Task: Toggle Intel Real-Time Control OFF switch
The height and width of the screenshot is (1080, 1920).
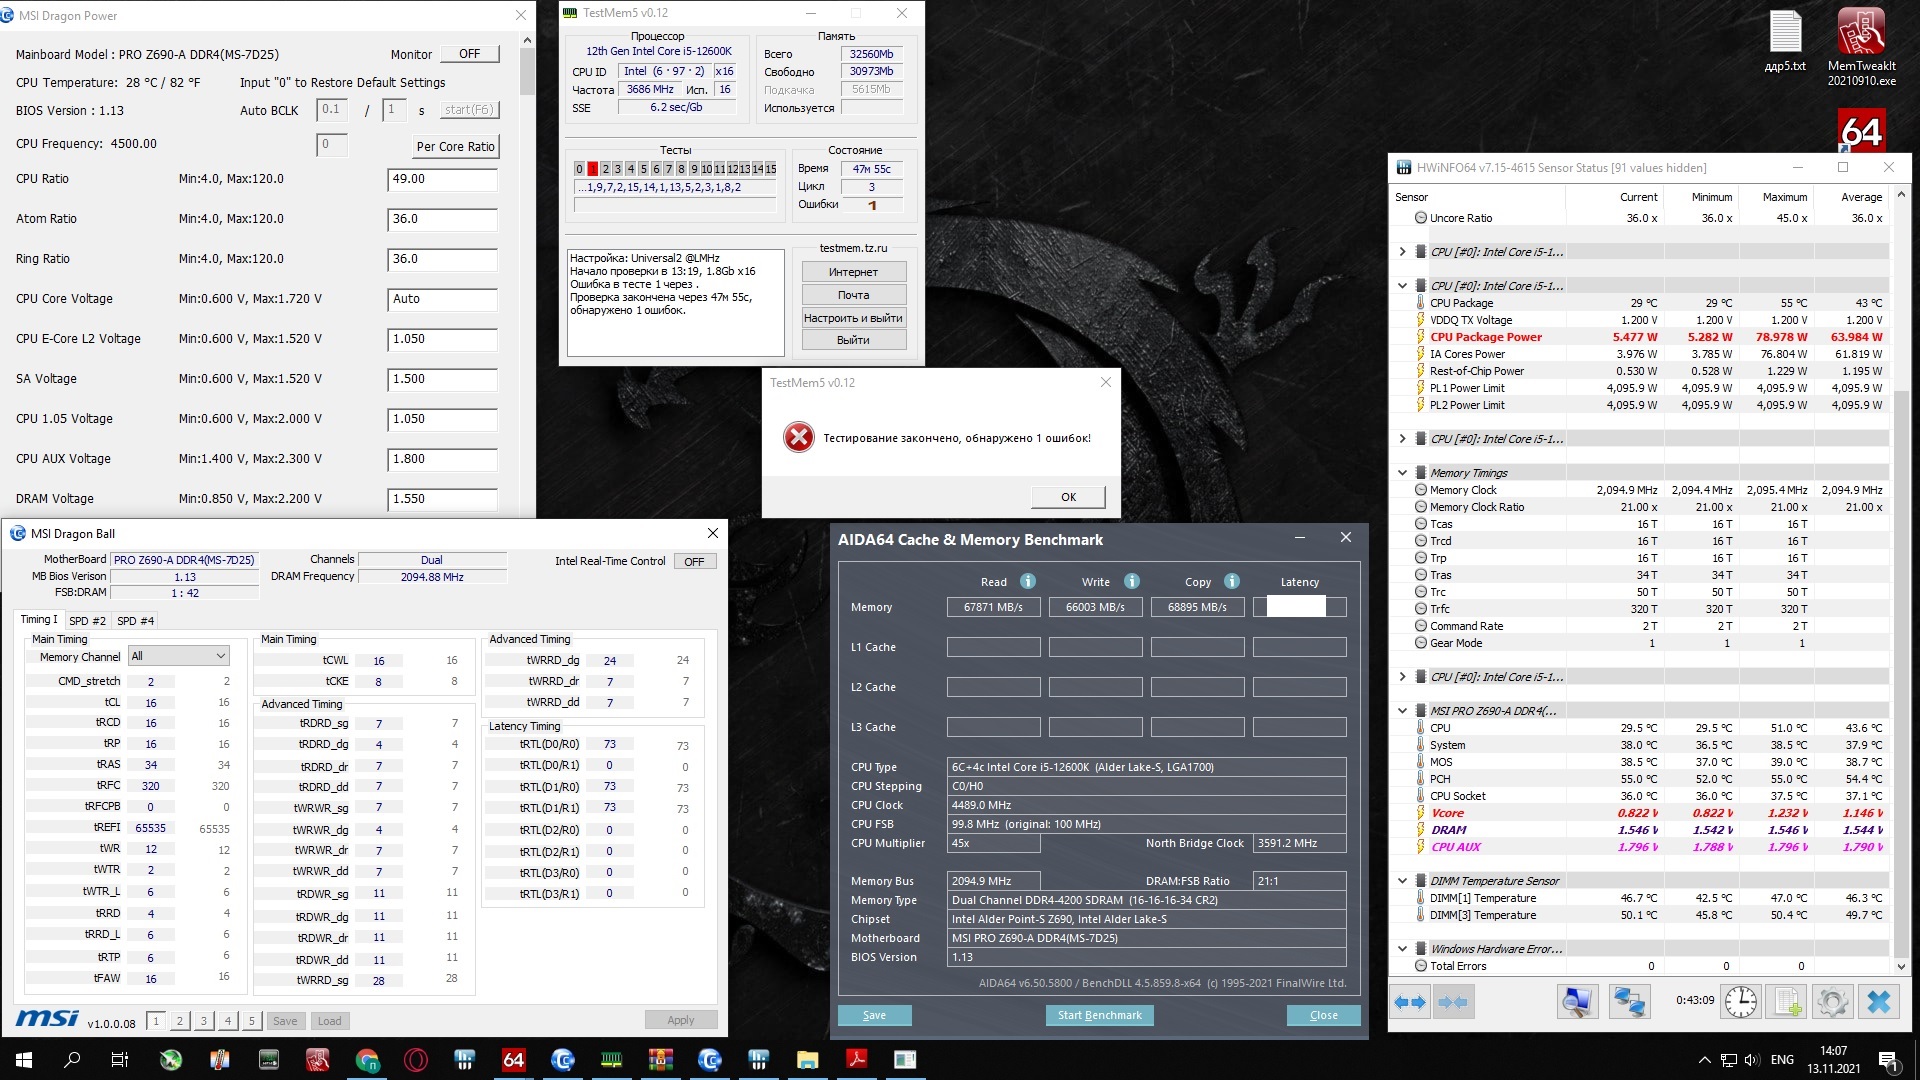Action: pyautogui.click(x=694, y=561)
